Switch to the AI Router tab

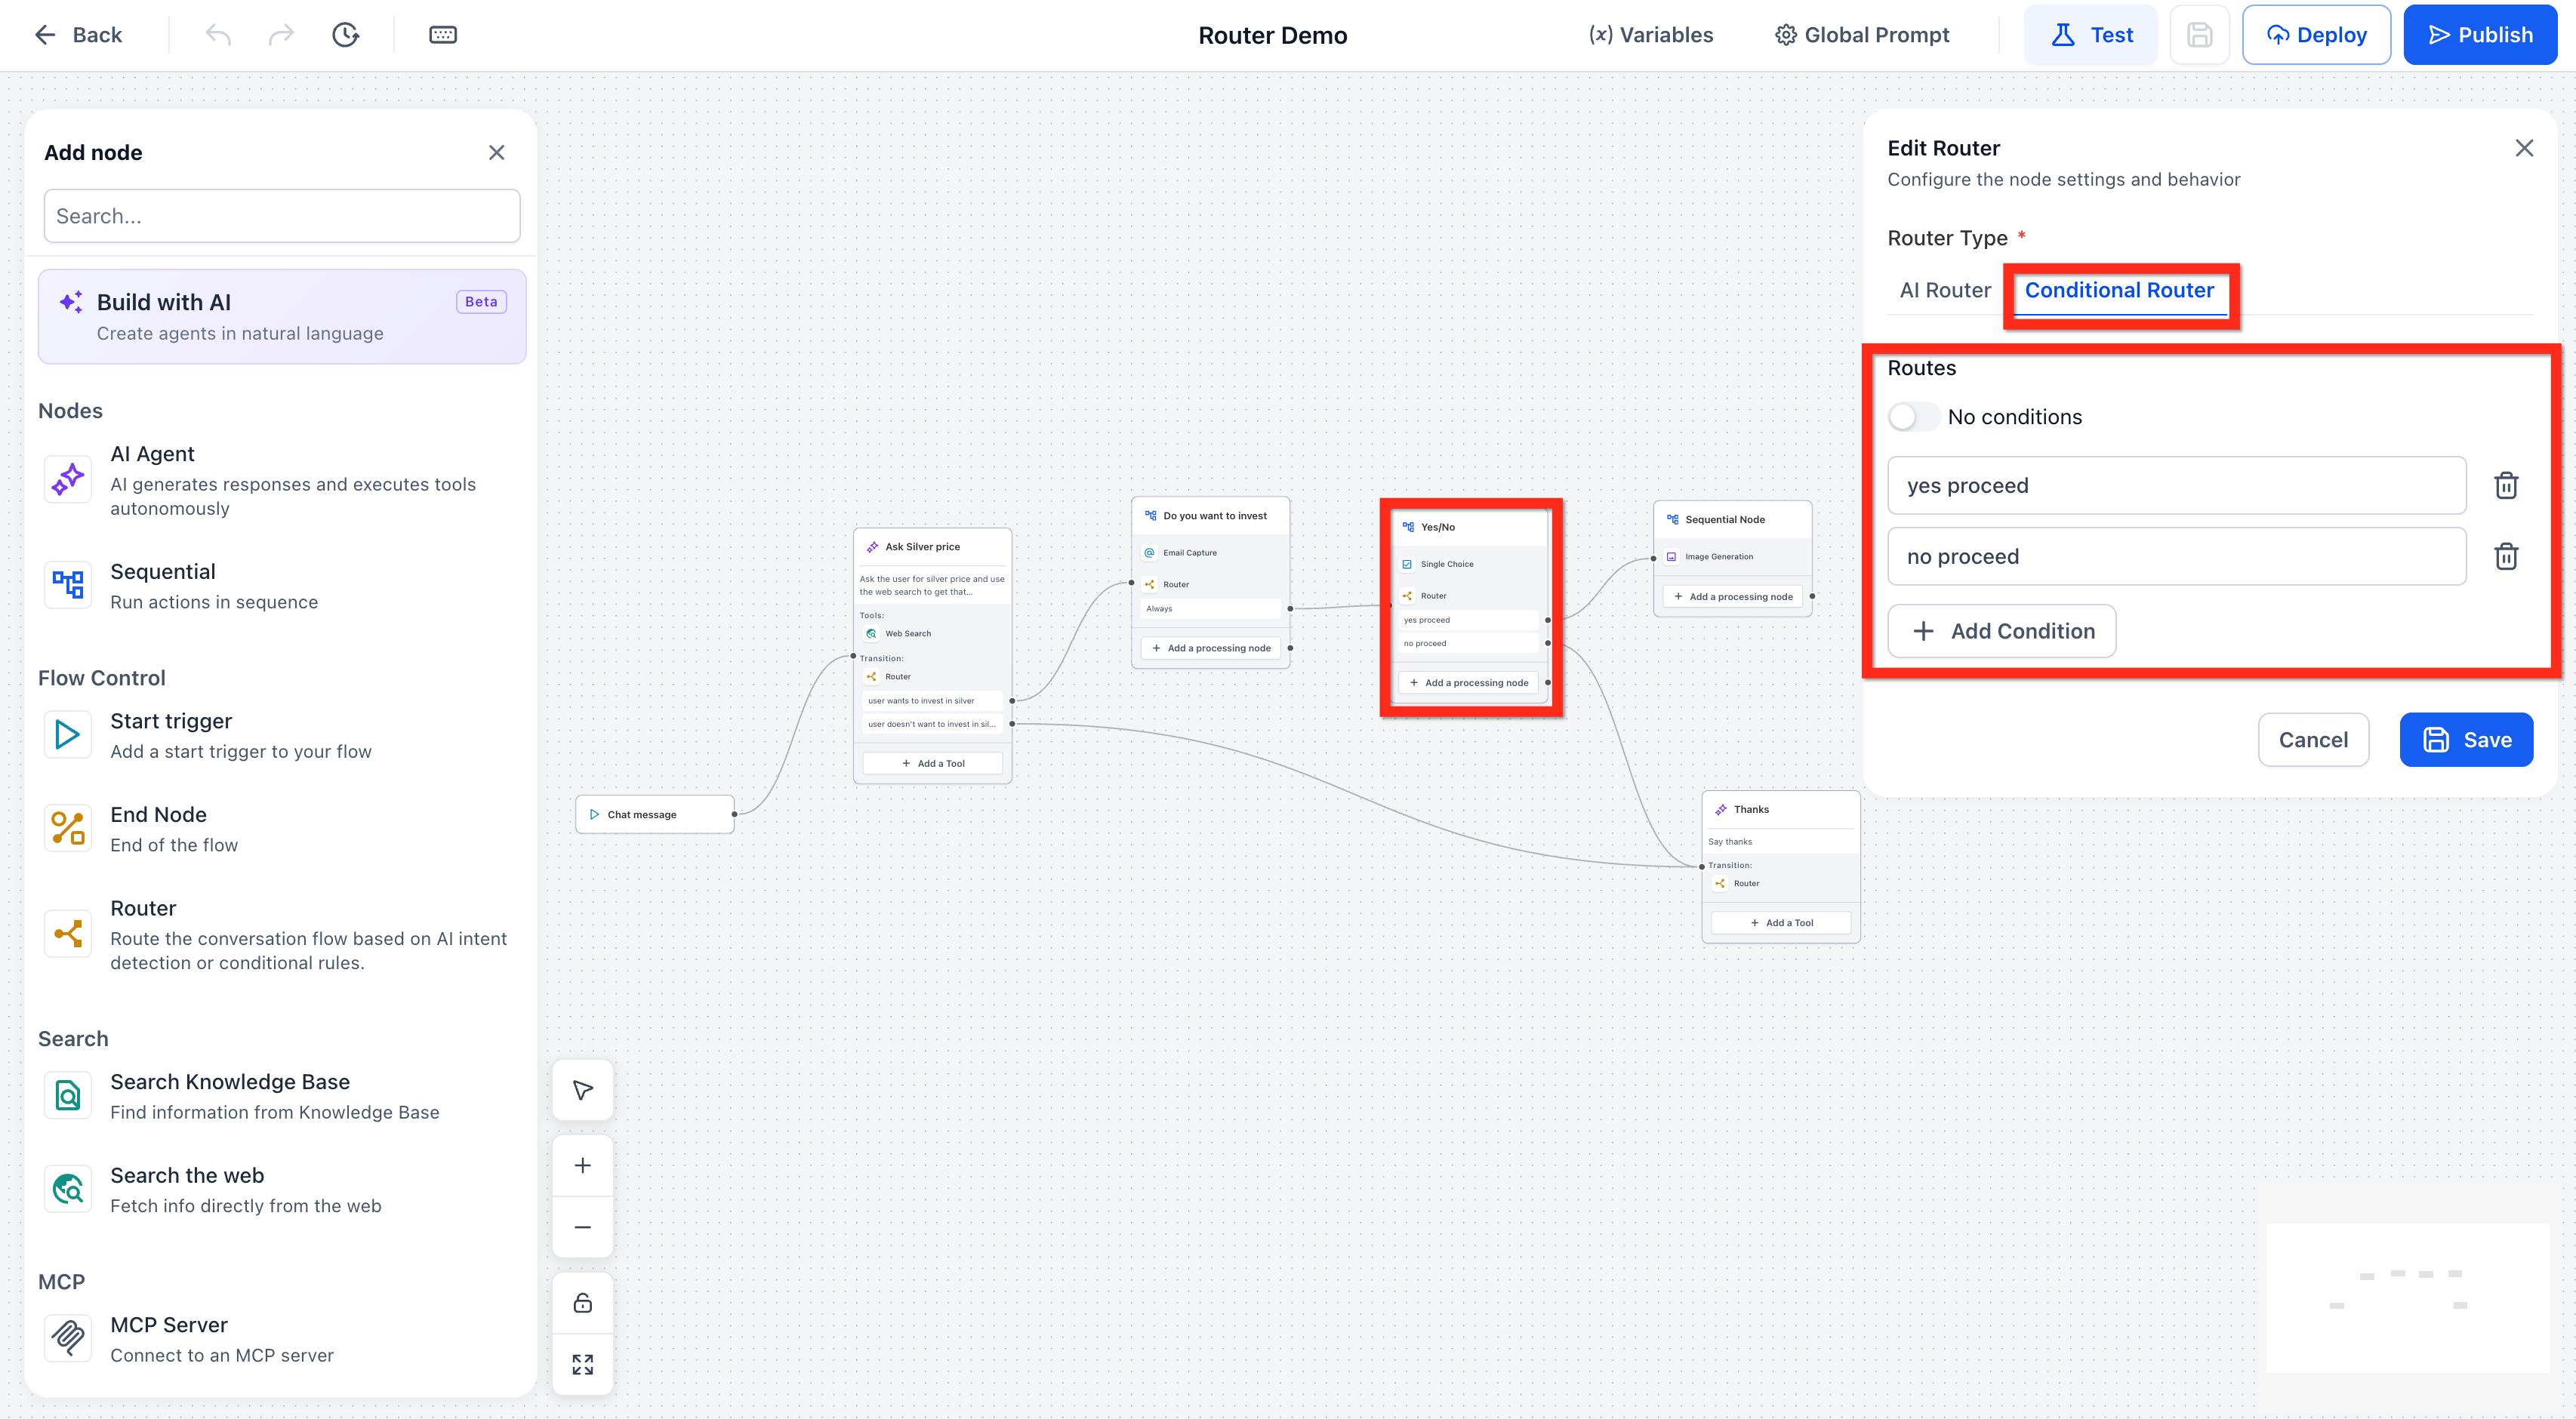[x=1945, y=290]
